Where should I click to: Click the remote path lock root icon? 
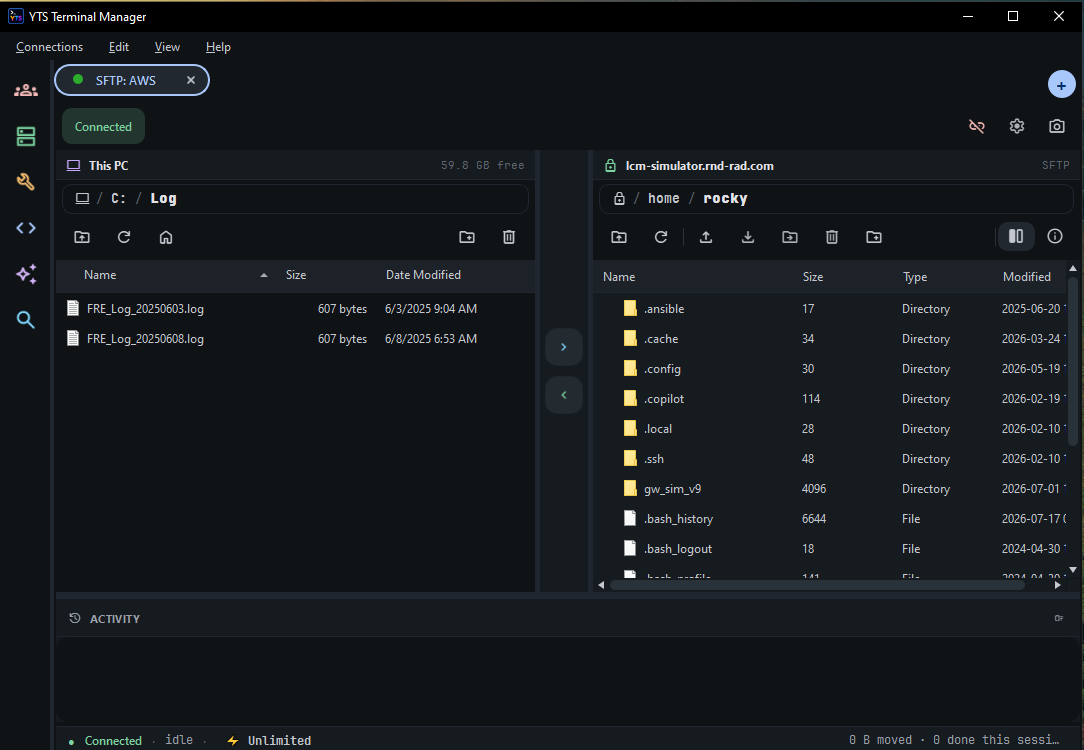click(x=619, y=198)
